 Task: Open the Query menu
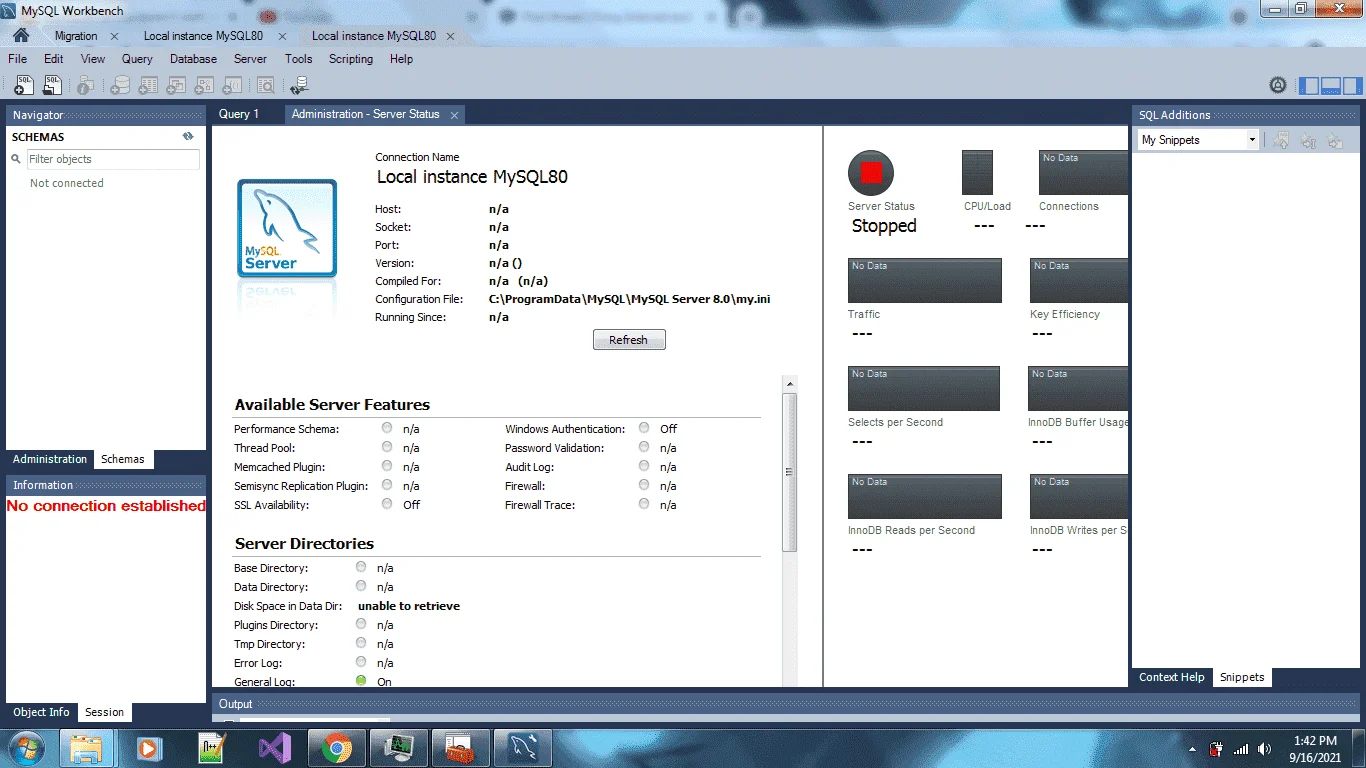[x=137, y=59]
